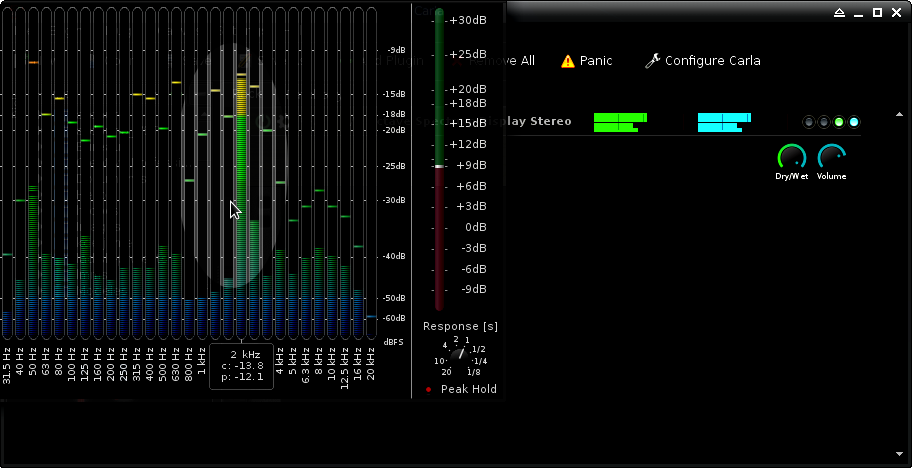Close the Carla window
The width and height of the screenshot is (912, 468).
point(896,13)
